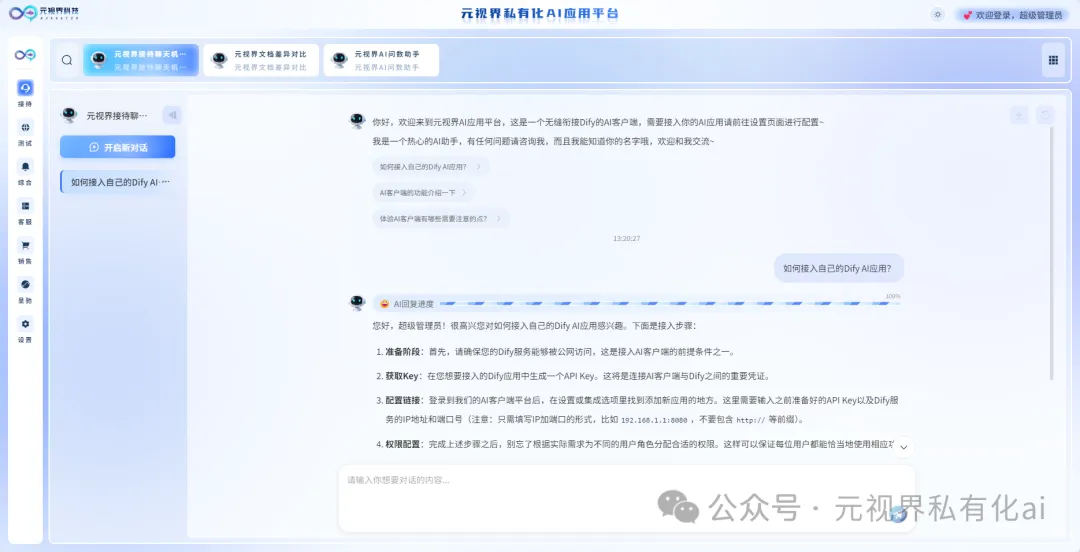Click the chat area vertical scrollbar
The image size is (1080, 552).
pyautogui.click(x=1051, y=254)
